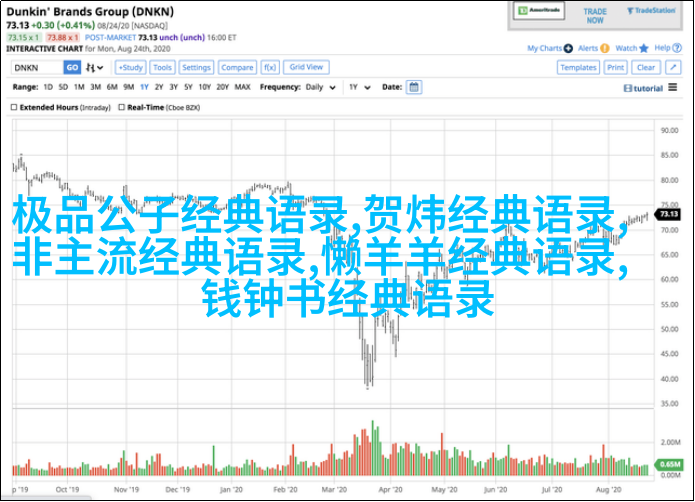The image size is (695, 502).
Task: Open the Templates button
Action: 578,67
